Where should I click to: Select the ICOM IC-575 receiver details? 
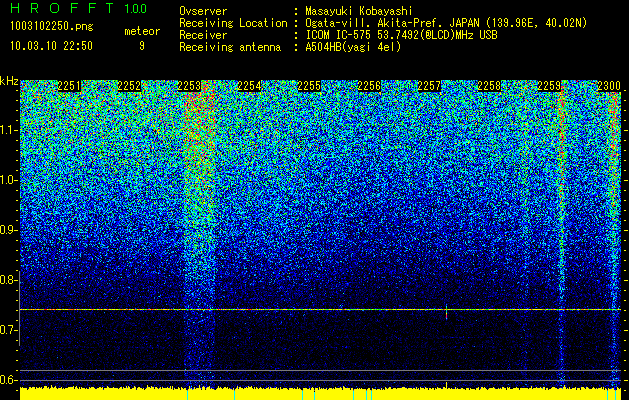401,35
